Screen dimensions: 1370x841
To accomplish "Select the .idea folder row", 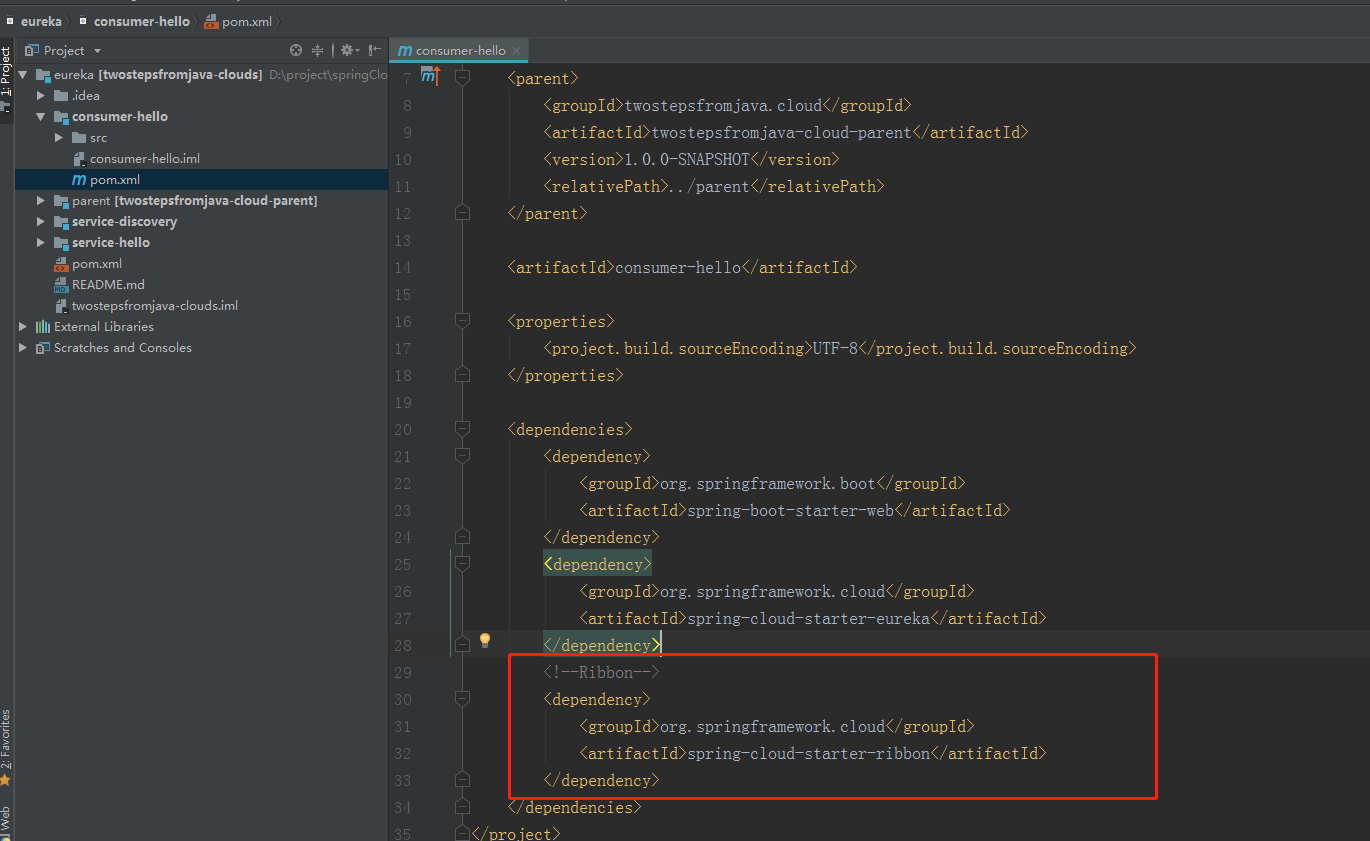I will point(201,96).
